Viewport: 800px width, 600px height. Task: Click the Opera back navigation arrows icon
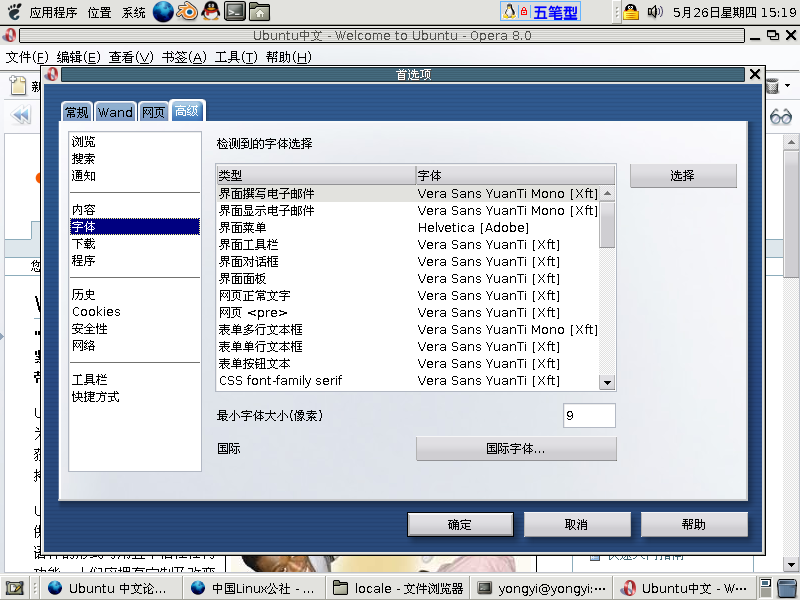[x=21, y=114]
